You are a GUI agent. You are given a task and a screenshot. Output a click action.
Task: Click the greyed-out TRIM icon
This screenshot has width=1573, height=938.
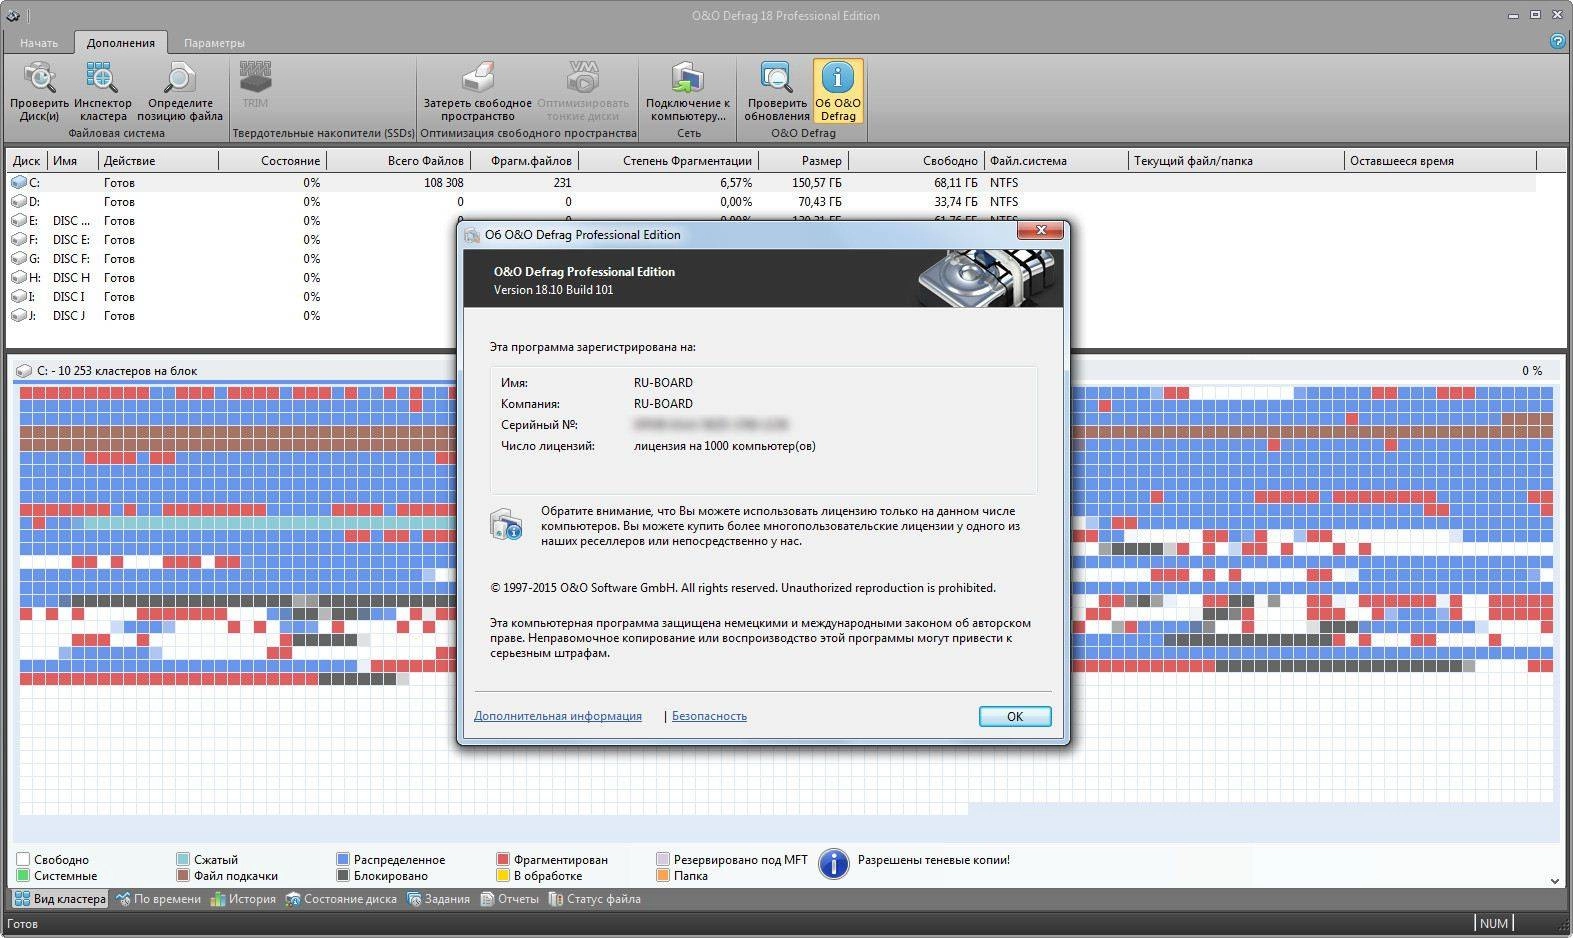(x=255, y=77)
